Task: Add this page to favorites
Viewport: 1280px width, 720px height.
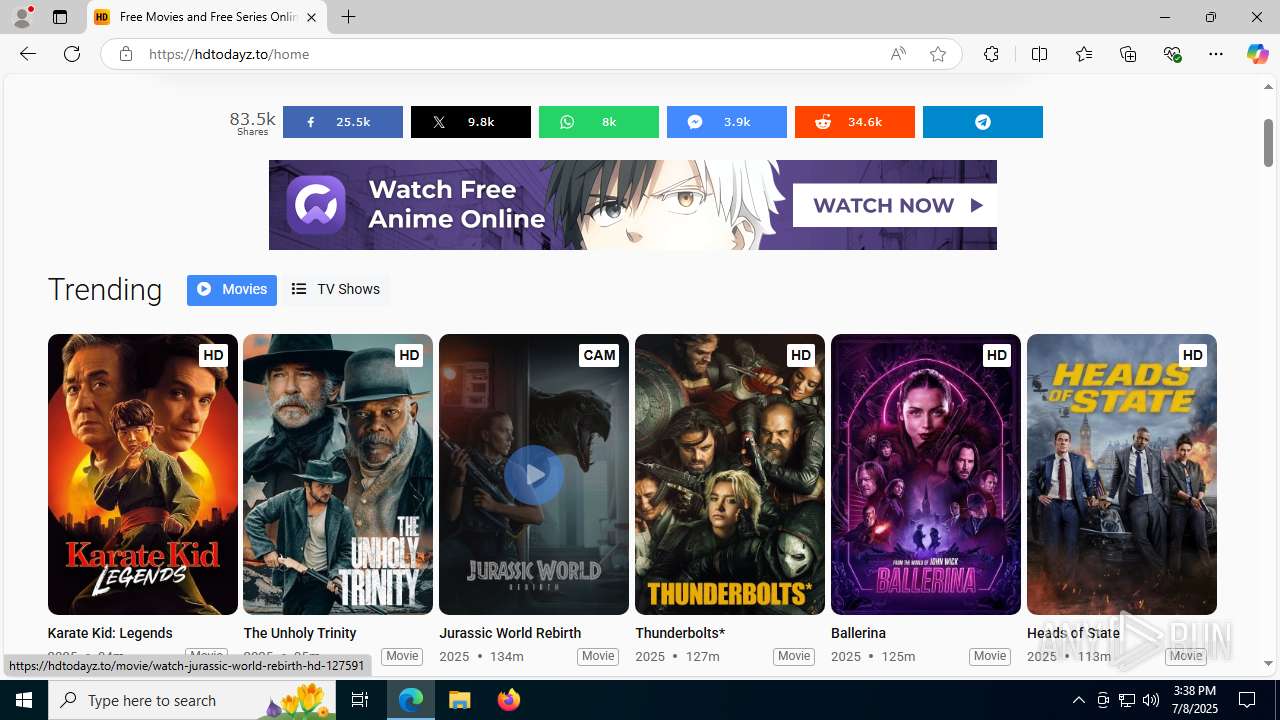Action: pos(938,54)
